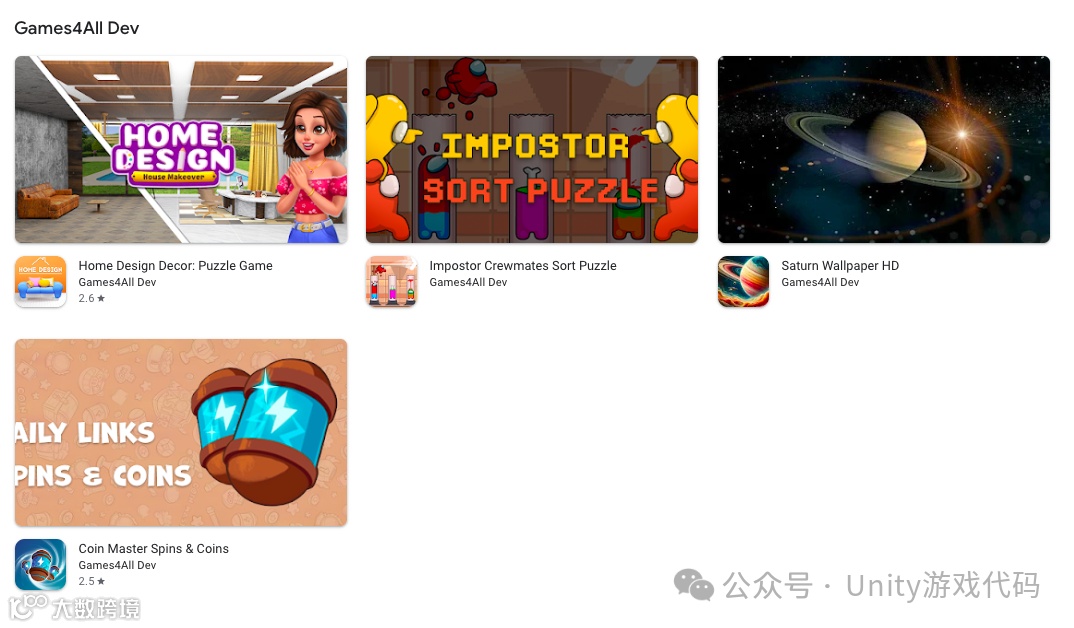1074x628 pixels.
Task: Click Games4All Dev under Impostor Crewmates
Action: point(468,282)
